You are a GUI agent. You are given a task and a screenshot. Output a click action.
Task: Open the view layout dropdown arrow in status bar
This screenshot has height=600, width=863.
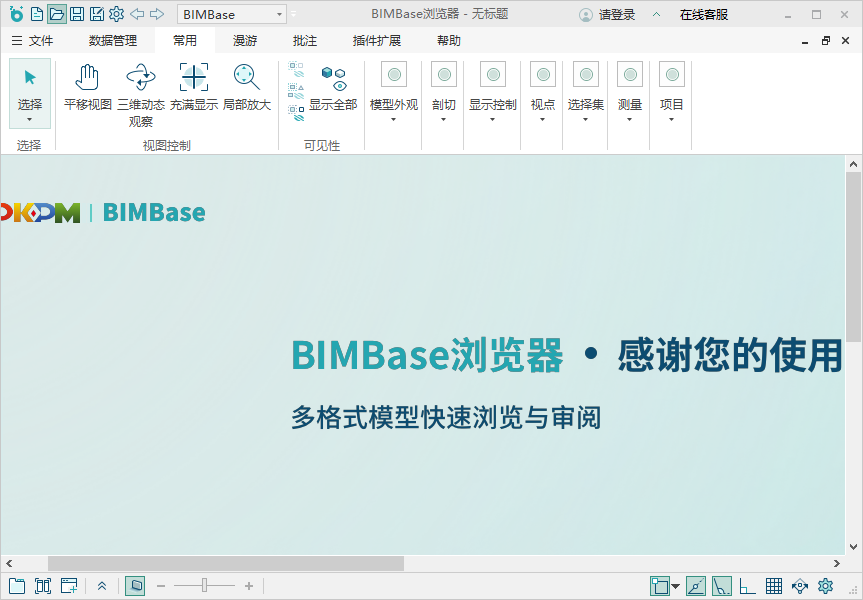click(x=675, y=586)
